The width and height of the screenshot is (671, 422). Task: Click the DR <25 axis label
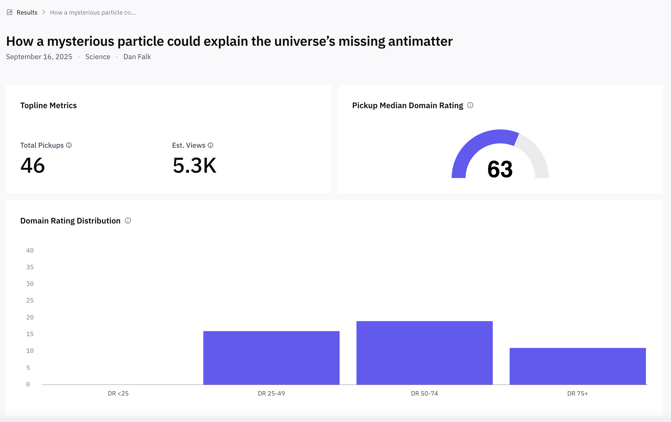pos(118,394)
